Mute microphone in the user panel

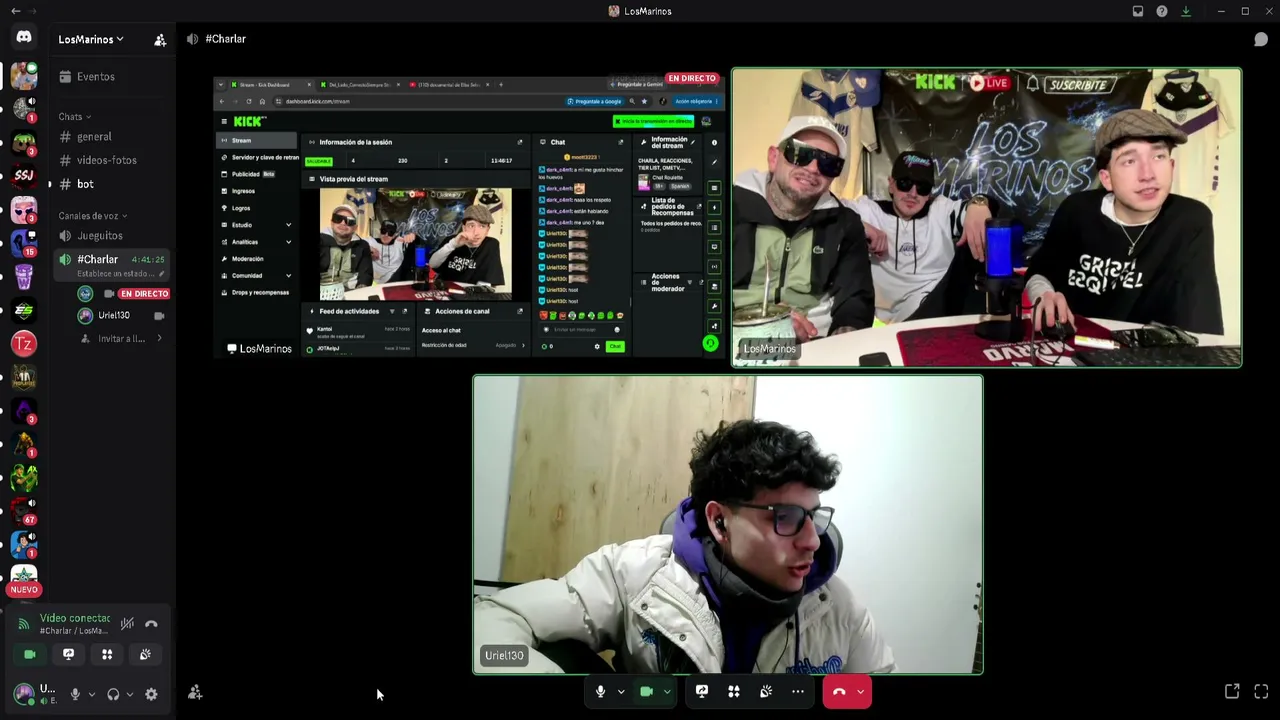75,694
